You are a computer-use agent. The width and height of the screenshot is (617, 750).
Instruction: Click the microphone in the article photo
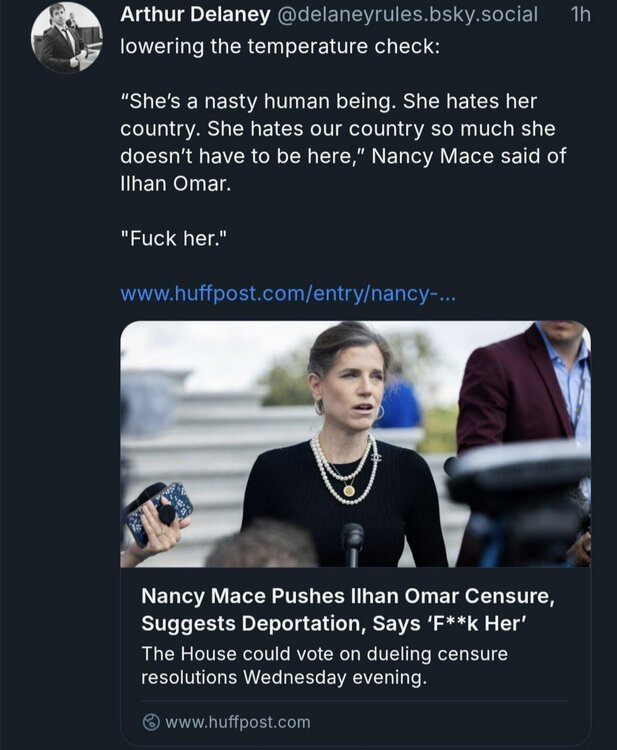(x=353, y=543)
